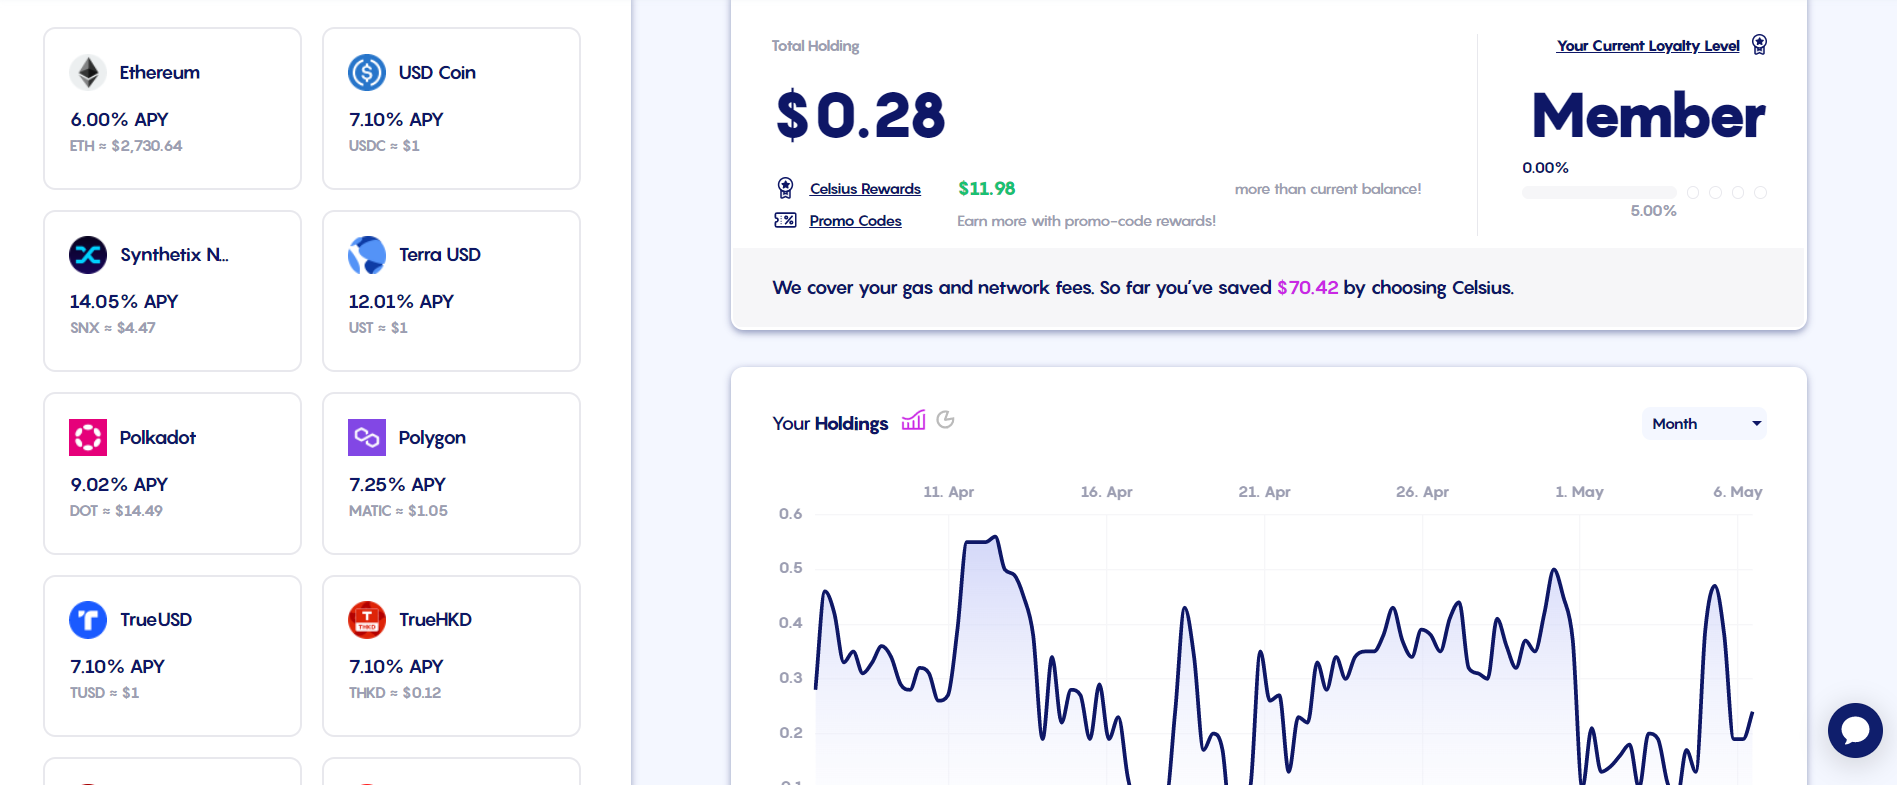The height and width of the screenshot is (785, 1897).
Task: Open the chat support bubble
Action: (x=1855, y=730)
